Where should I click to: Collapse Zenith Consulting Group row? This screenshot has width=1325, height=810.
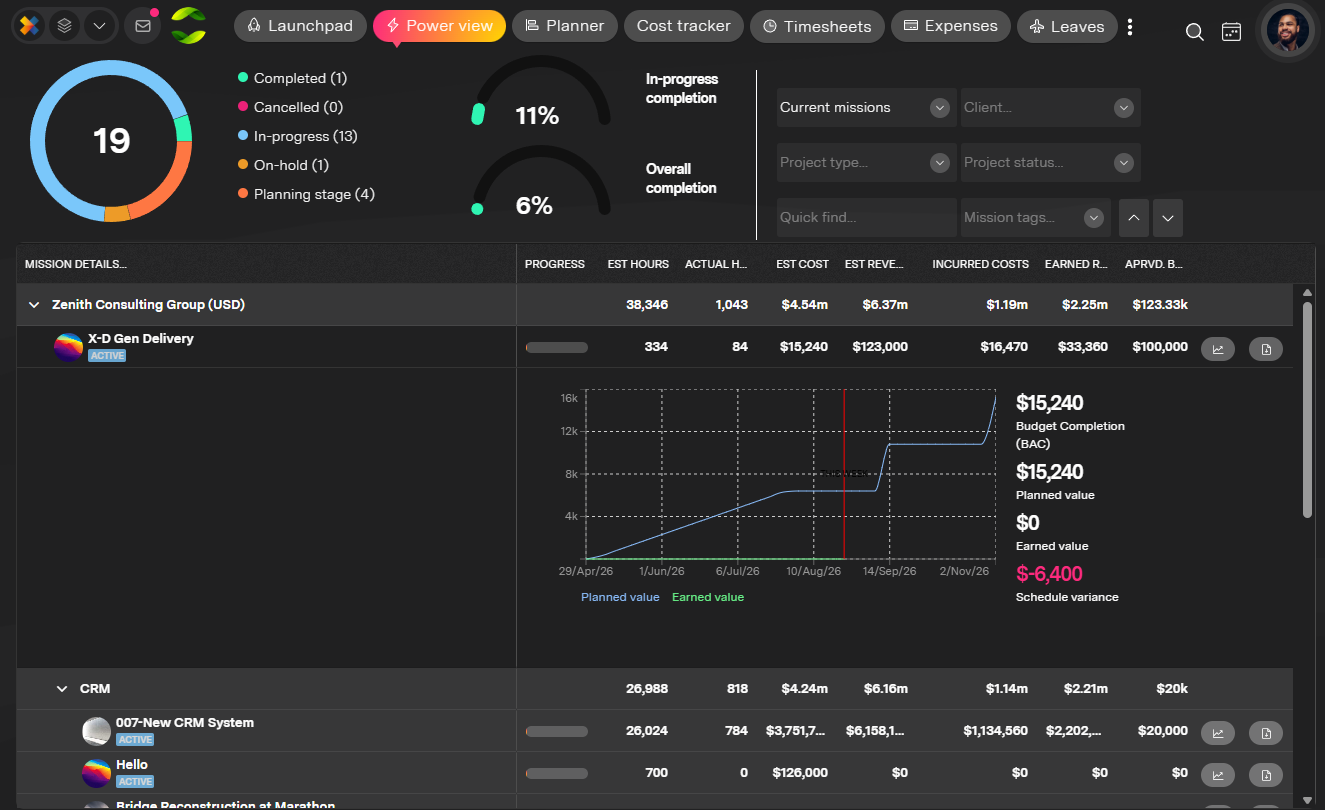34,305
